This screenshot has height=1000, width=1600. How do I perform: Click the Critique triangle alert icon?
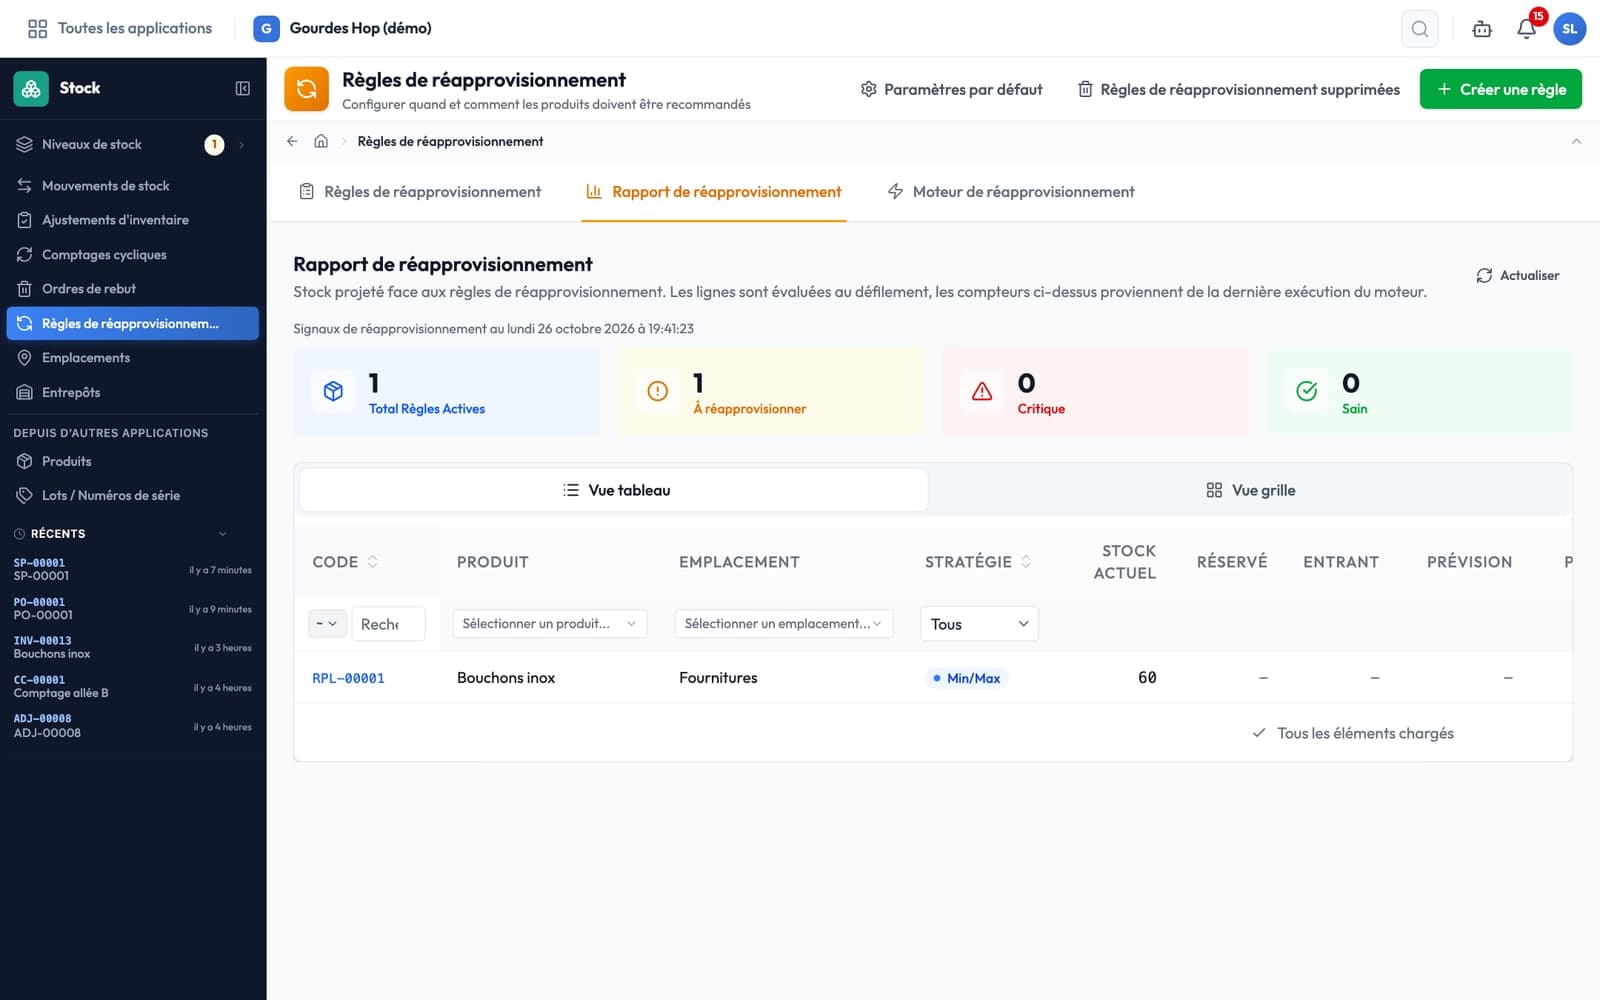pos(982,391)
